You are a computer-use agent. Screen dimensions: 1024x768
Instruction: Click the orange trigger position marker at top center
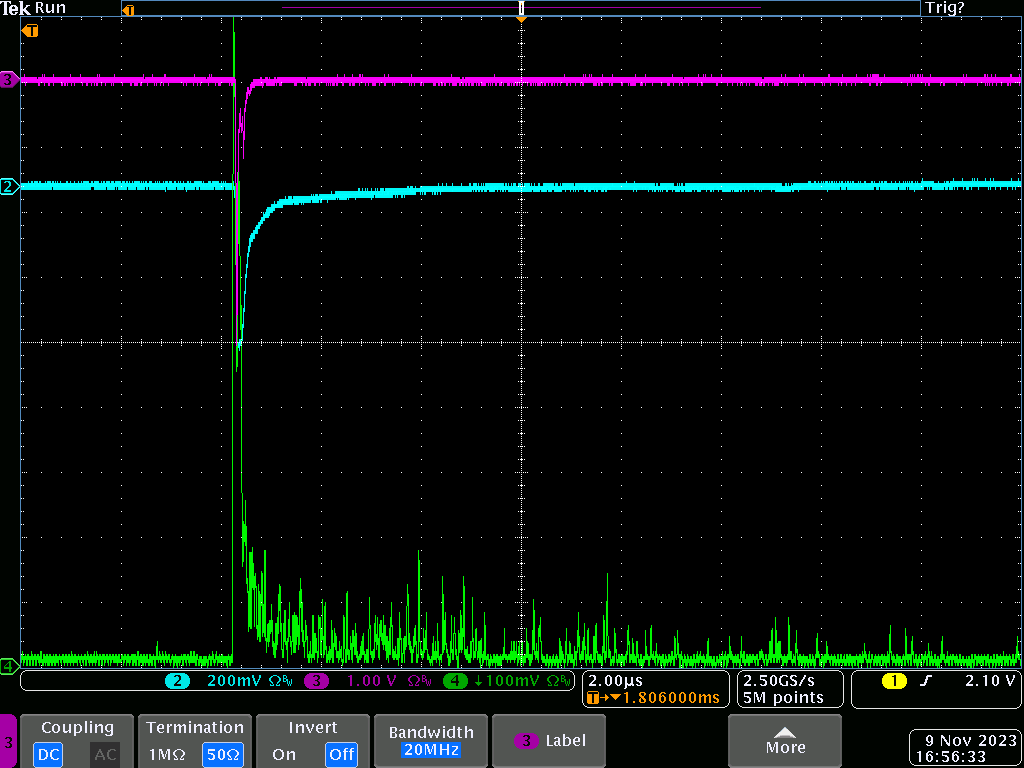tap(521, 20)
